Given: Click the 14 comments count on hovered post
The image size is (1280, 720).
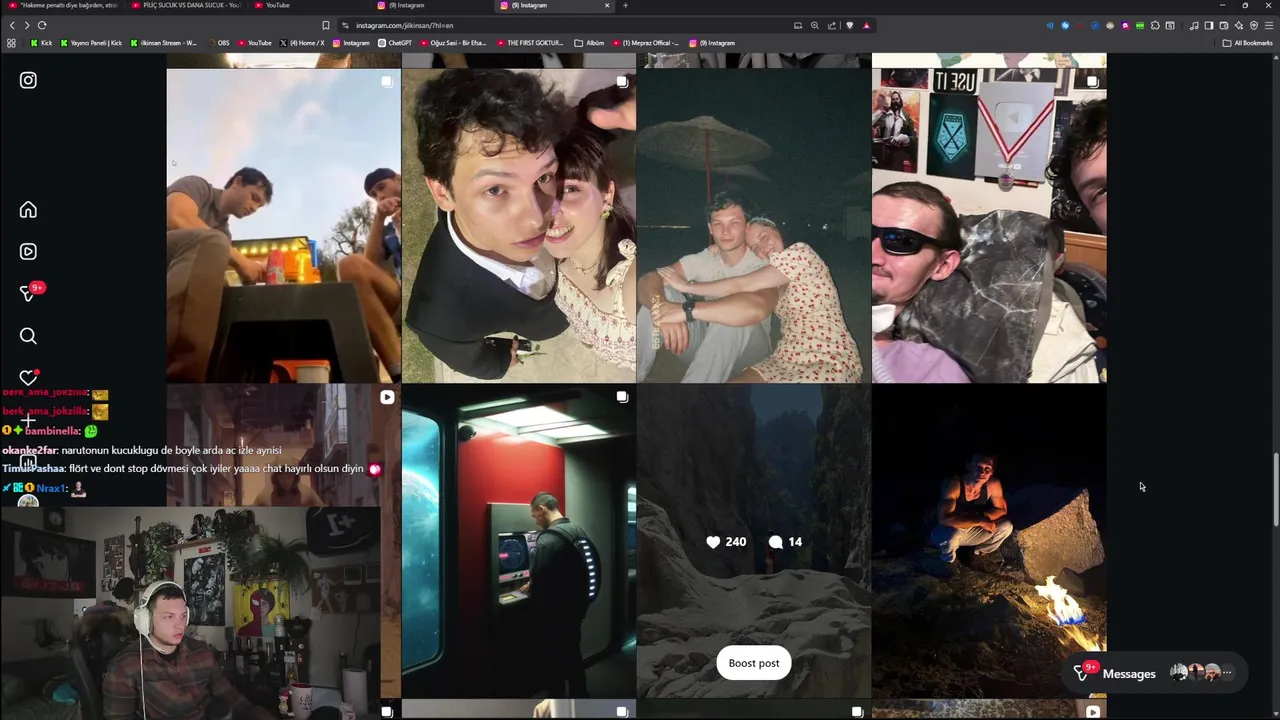Looking at the screenshot, I should click(x=785, y=542).
